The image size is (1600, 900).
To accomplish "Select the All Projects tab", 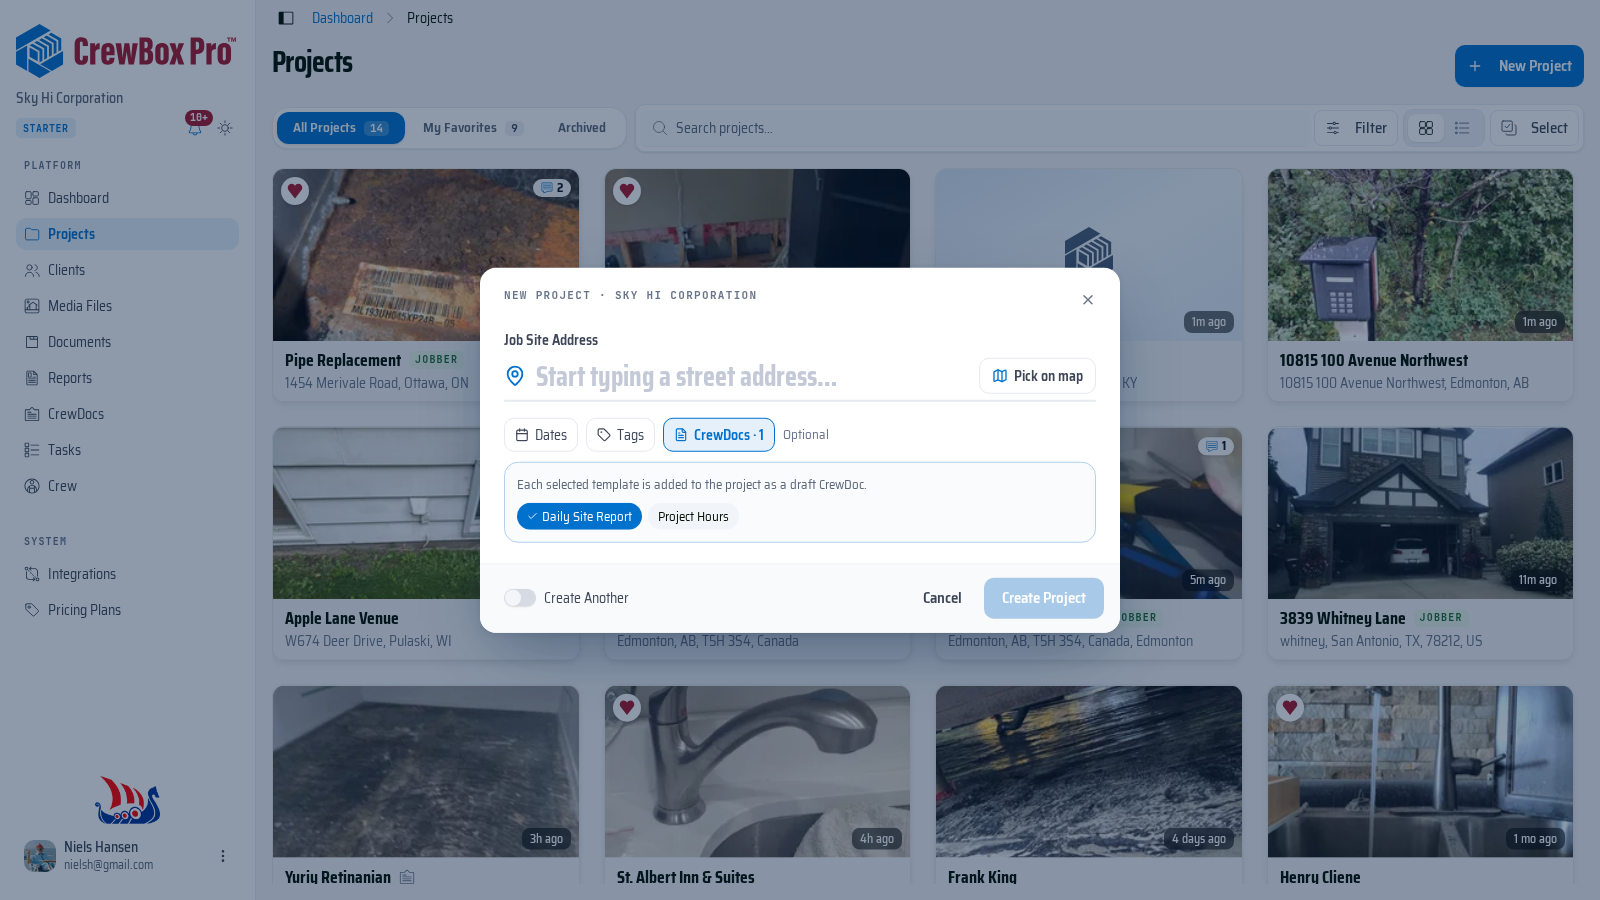I will 341,128.
